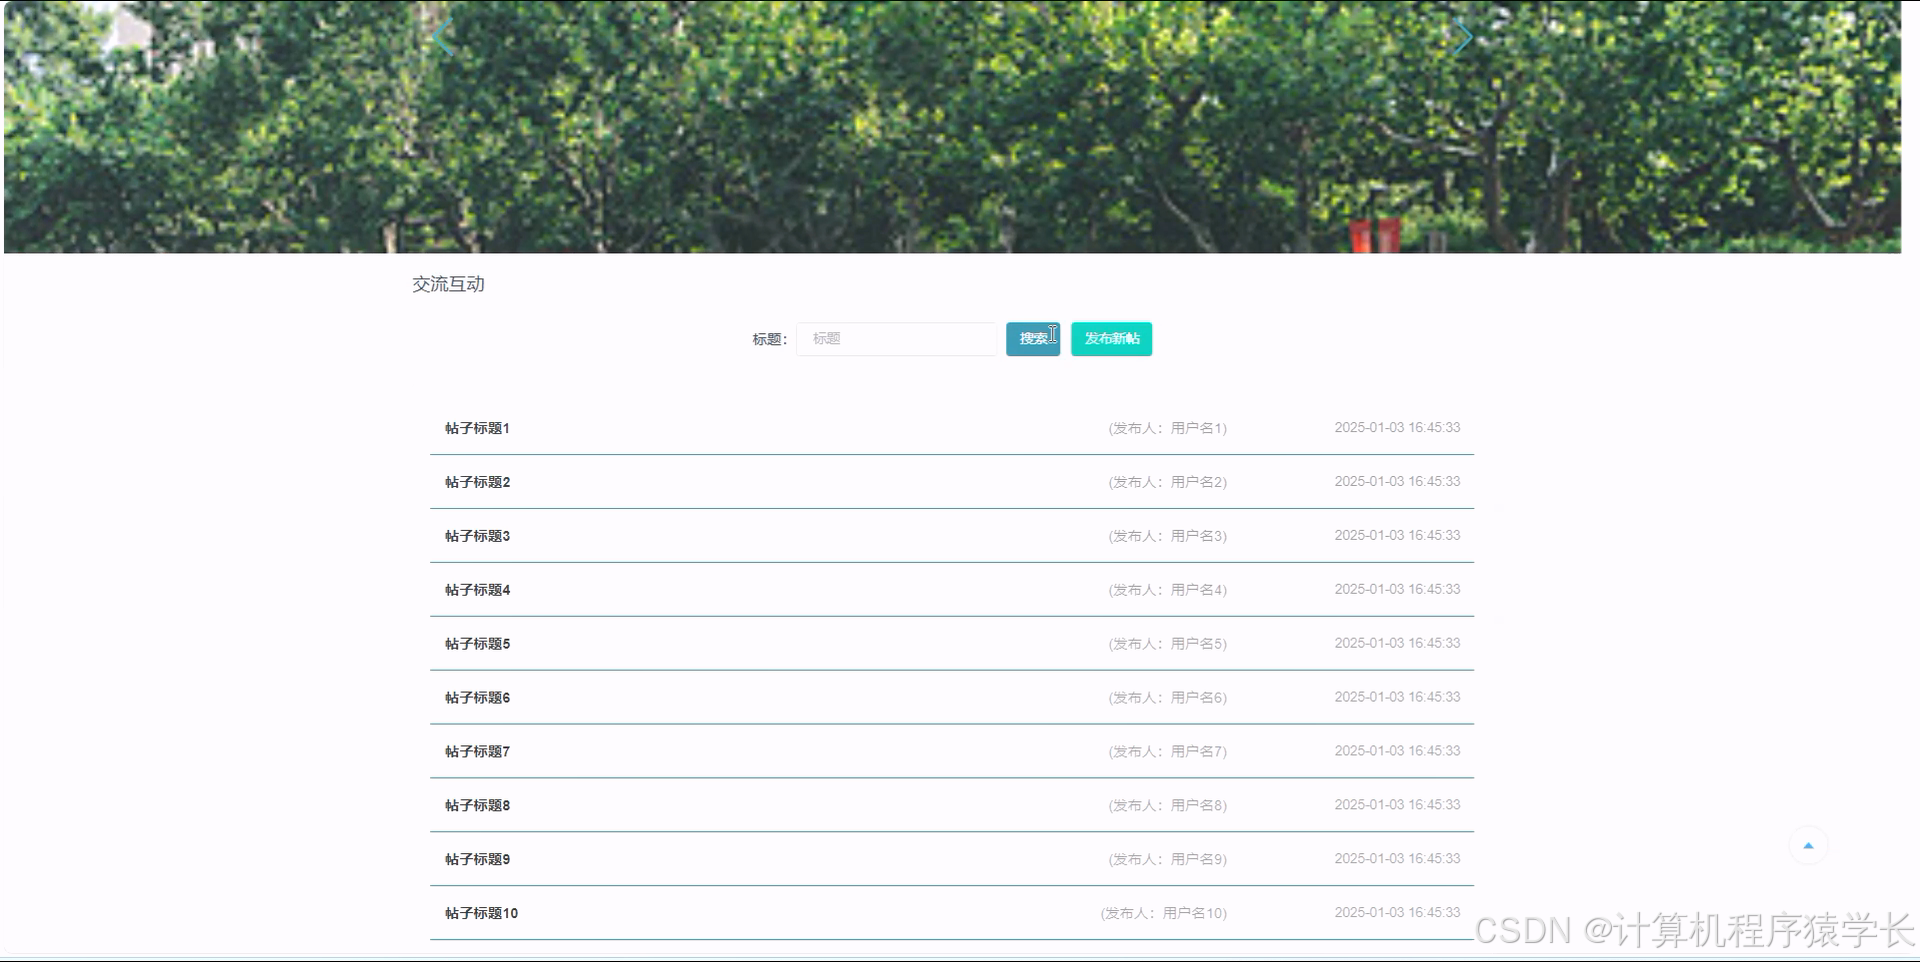Open post 帖子标题5
This screenshot has width=1920, height=962.
477,644
